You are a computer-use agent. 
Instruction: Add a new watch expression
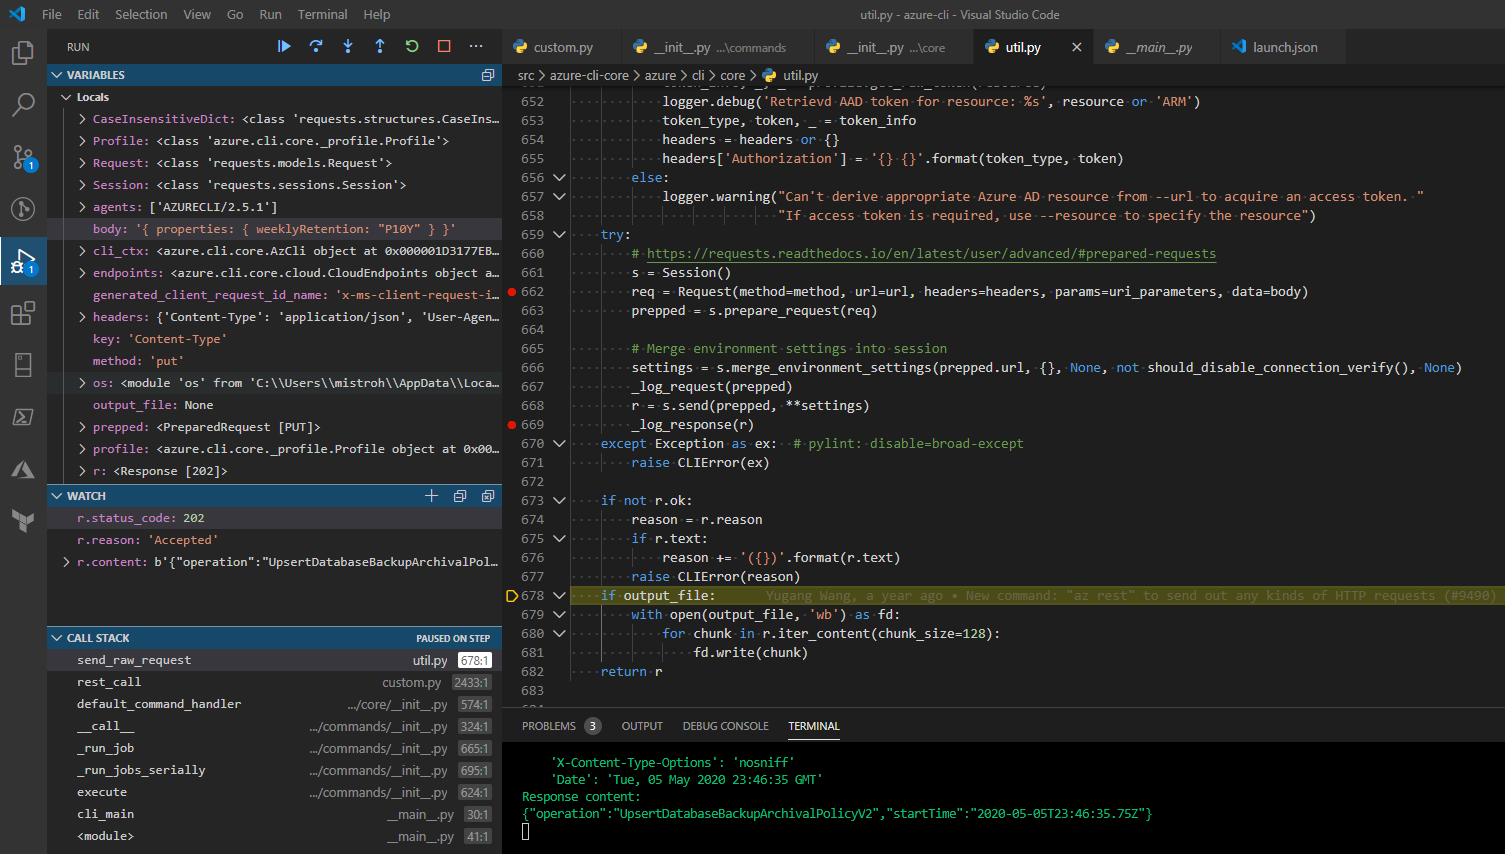click(431, 496)
